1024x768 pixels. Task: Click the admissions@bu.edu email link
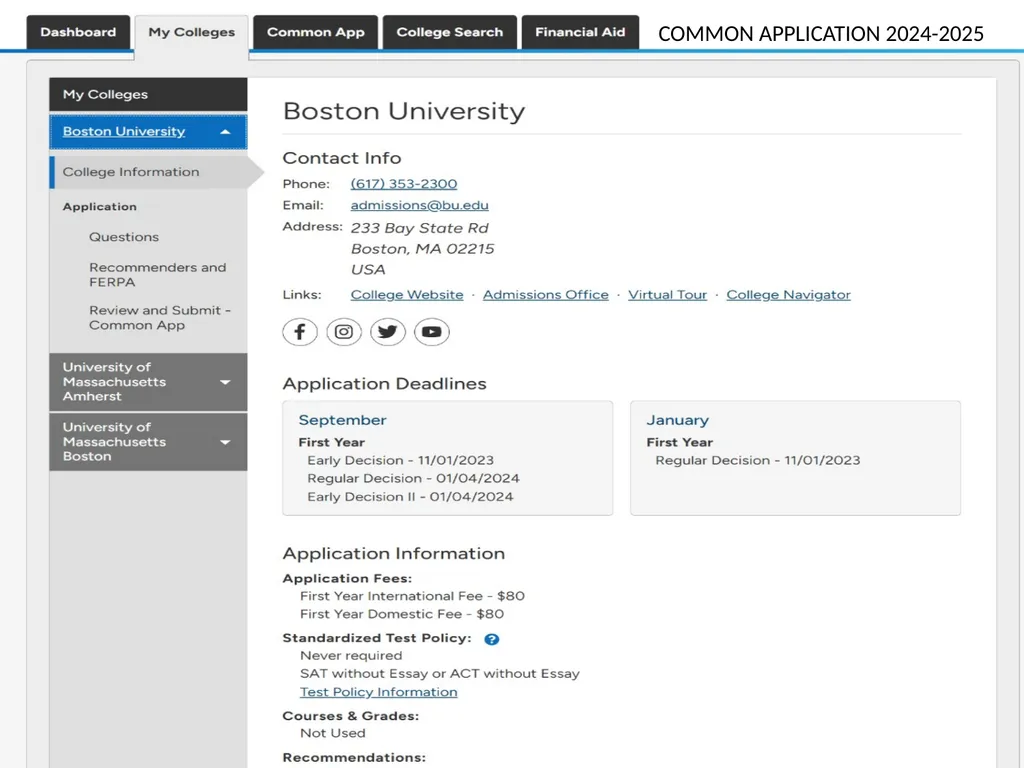(x=419, y=205)
